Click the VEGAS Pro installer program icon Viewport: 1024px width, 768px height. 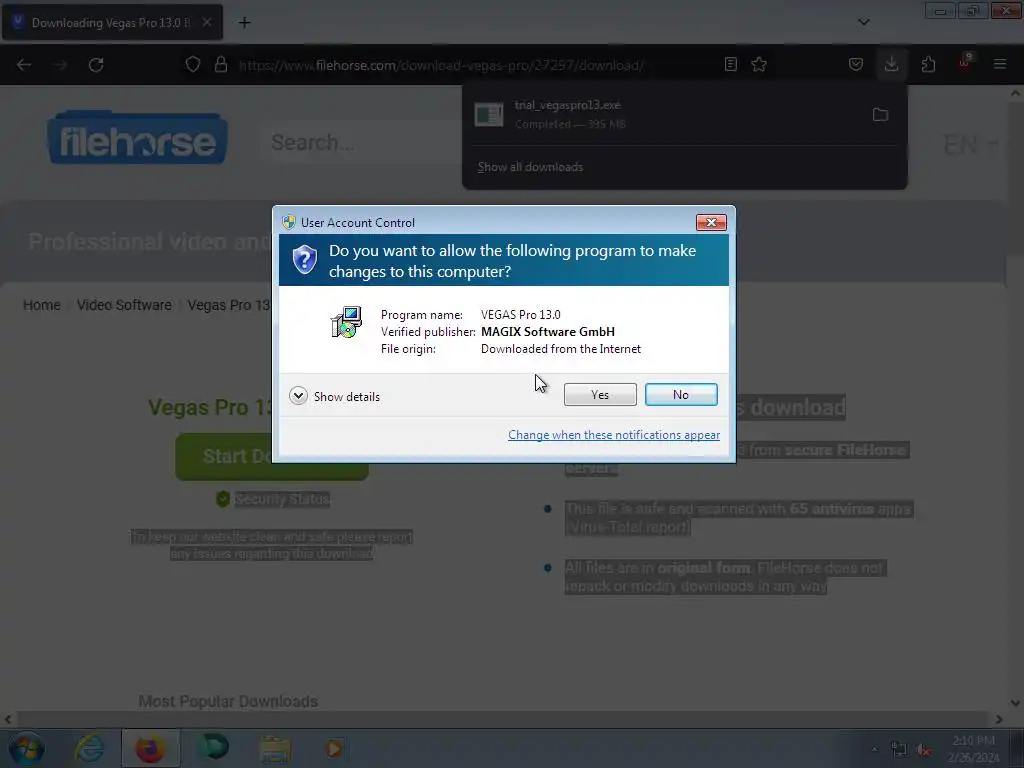pos(346,322)
